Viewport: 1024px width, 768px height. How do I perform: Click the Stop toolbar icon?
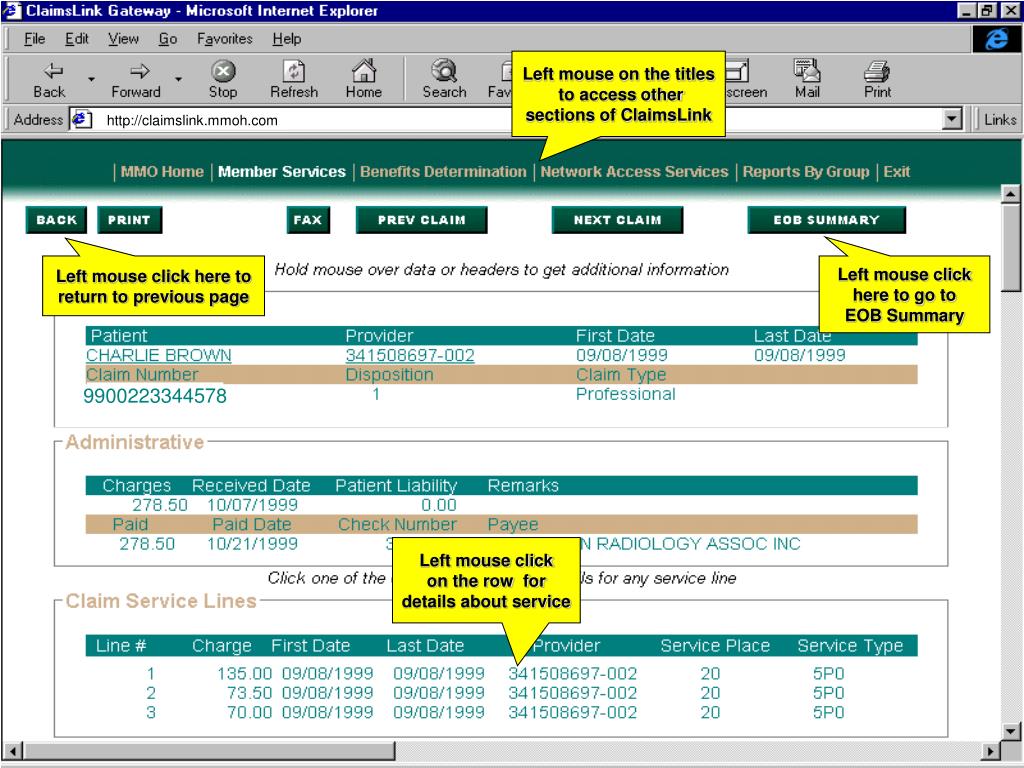pyautogui.click(x=223, y=71)
